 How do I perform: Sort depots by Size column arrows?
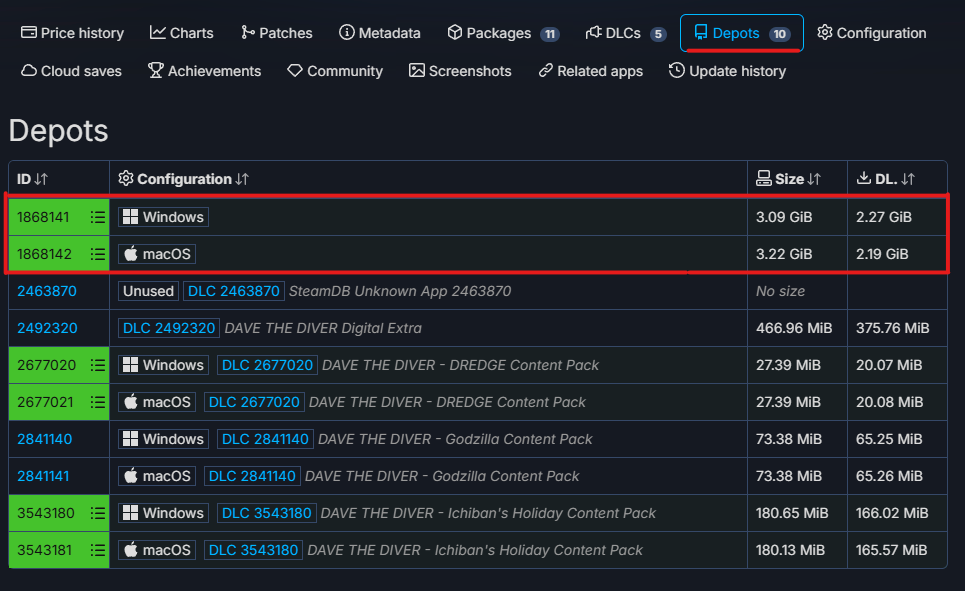pos(814,179)
